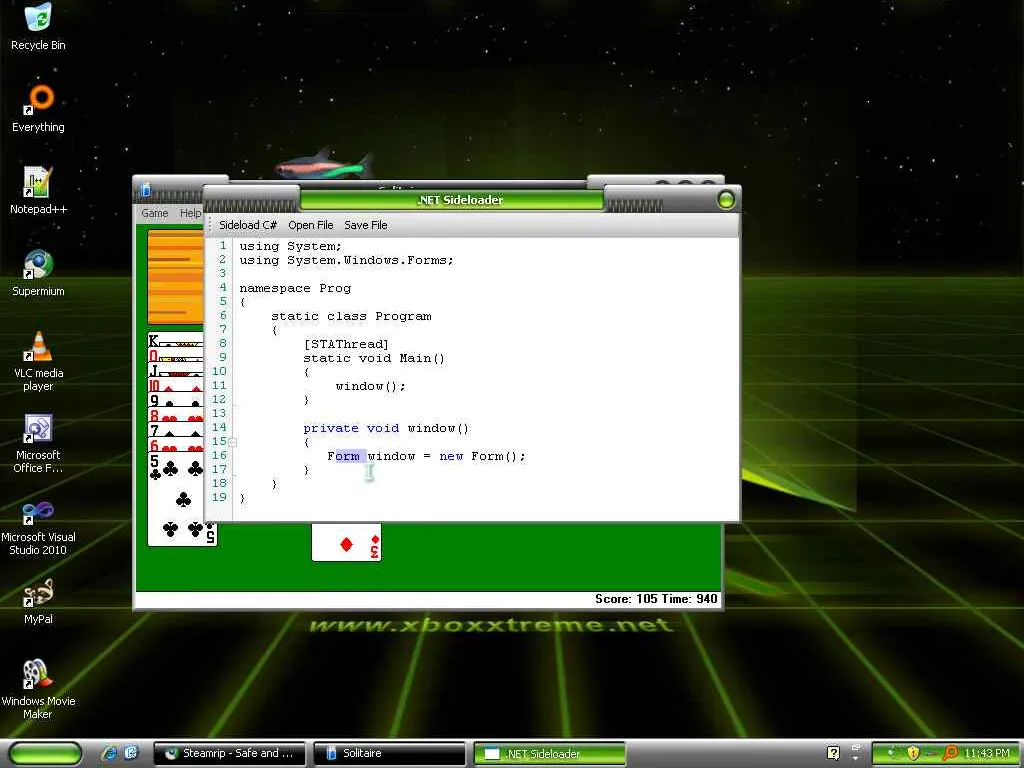Launch the Windows Movie Maker shortcut
The image size is (1024, 768).
click(38, 690)
